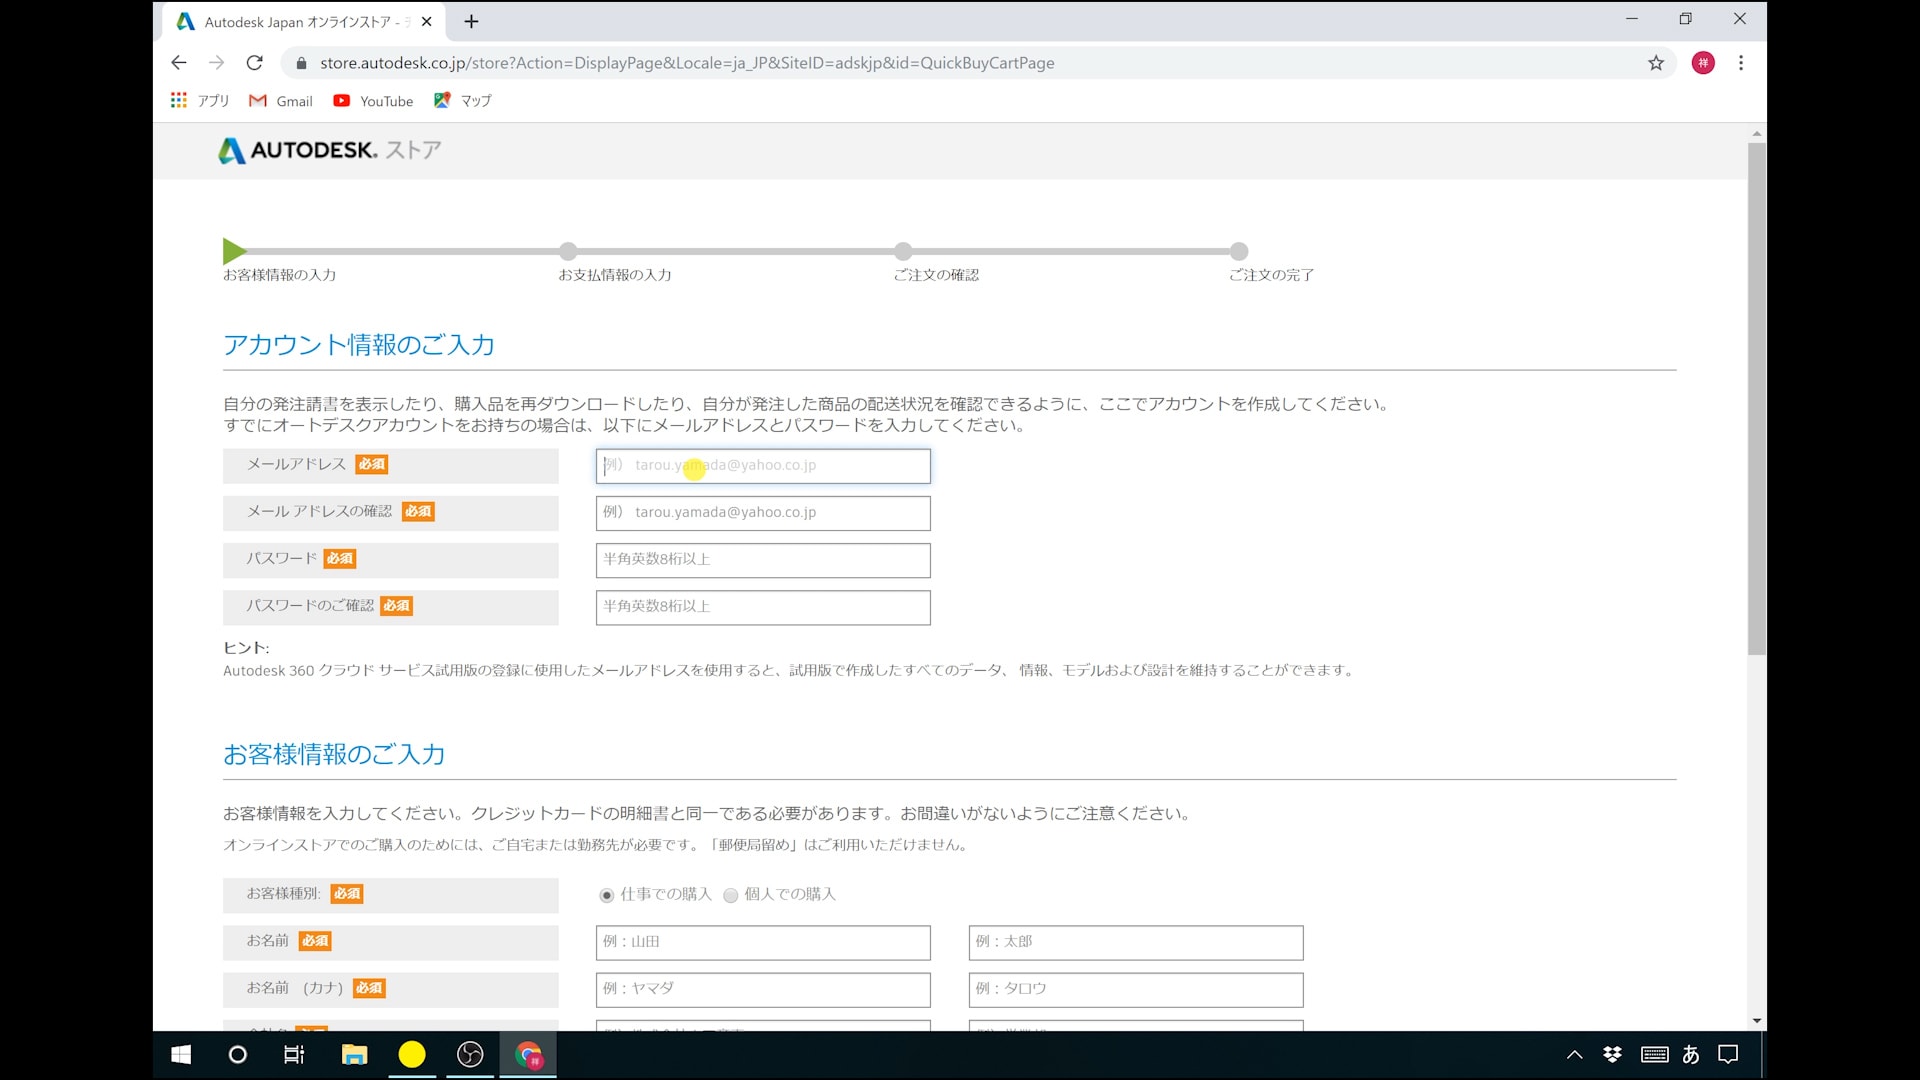Select the 仕事での購入 radio option

point(607,895)
